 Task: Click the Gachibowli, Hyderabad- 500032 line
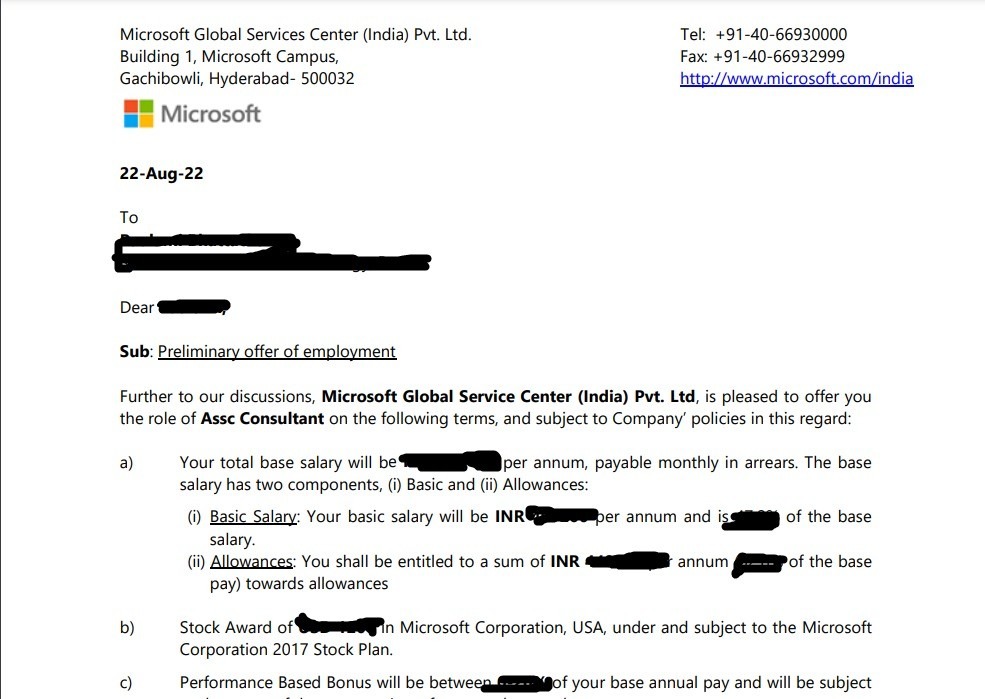point(237,78)
